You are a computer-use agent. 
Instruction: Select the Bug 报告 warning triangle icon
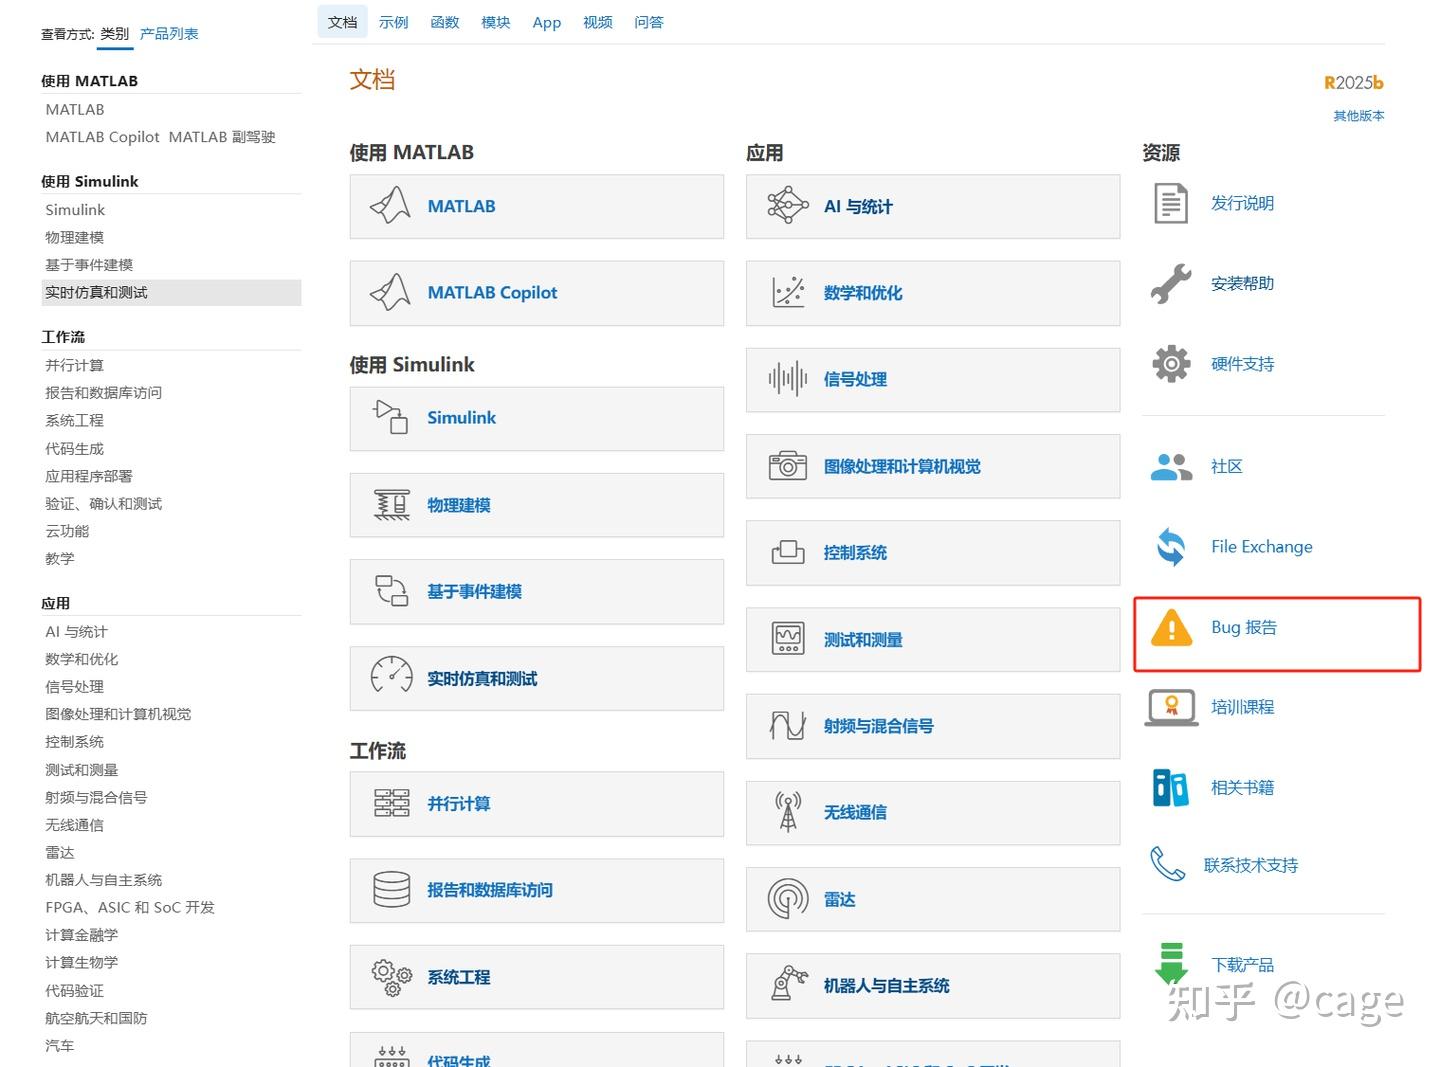(1171, 628)
